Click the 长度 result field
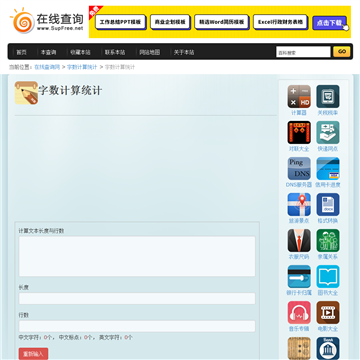This screenshot has height=360, width=360. point(137,298)
